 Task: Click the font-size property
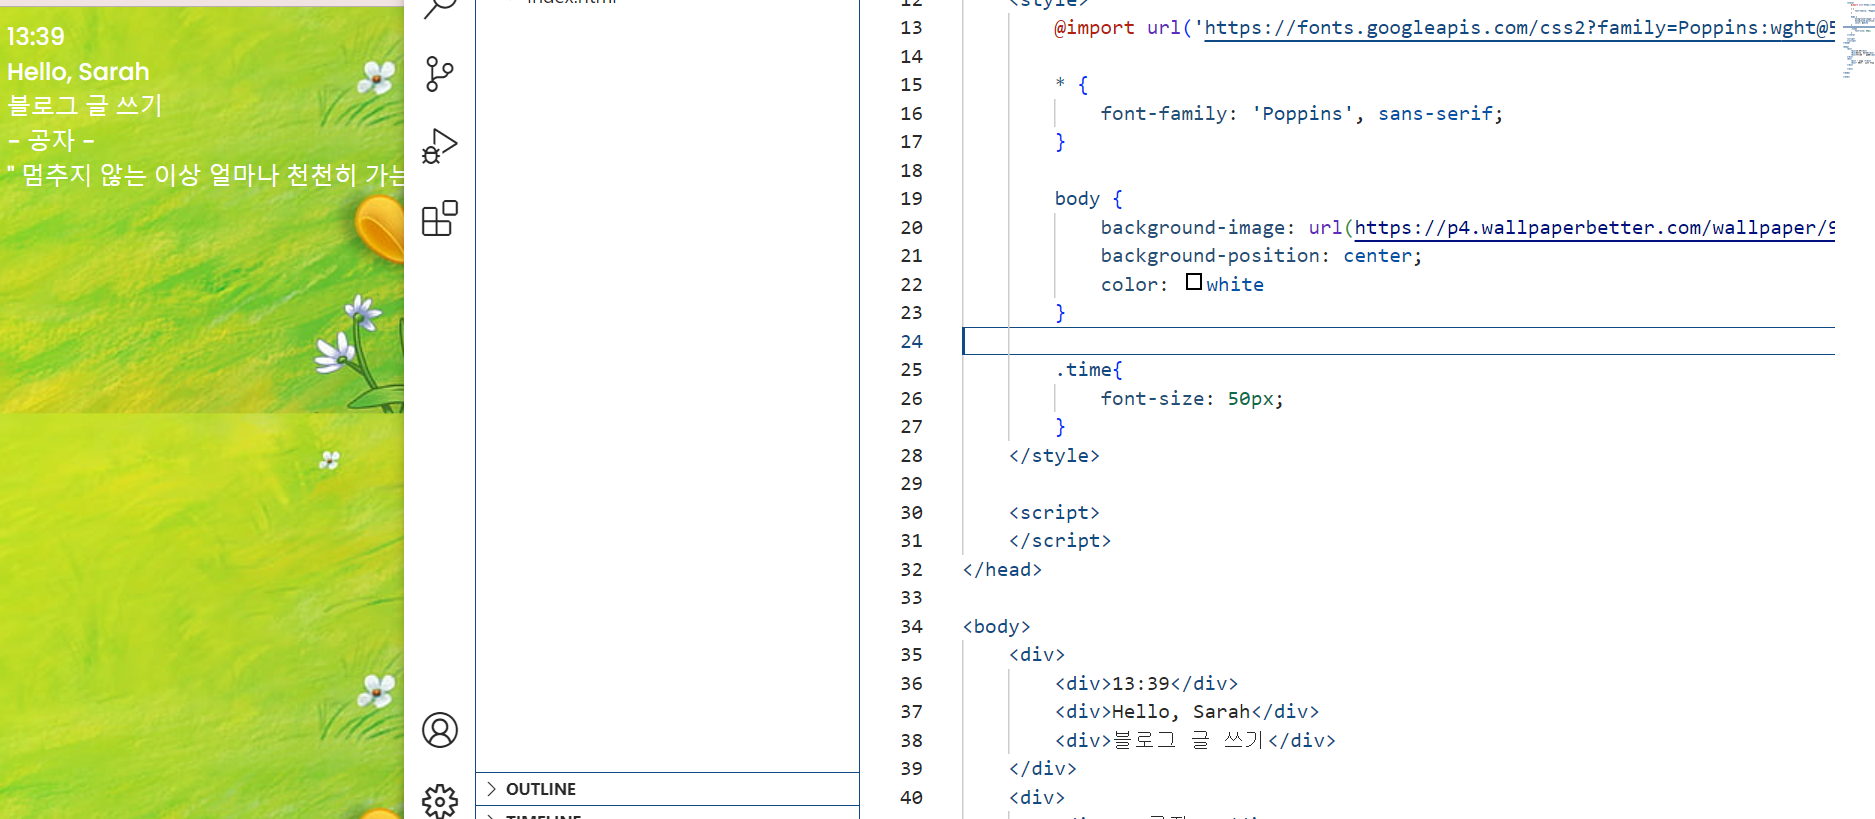[1152, 399]
